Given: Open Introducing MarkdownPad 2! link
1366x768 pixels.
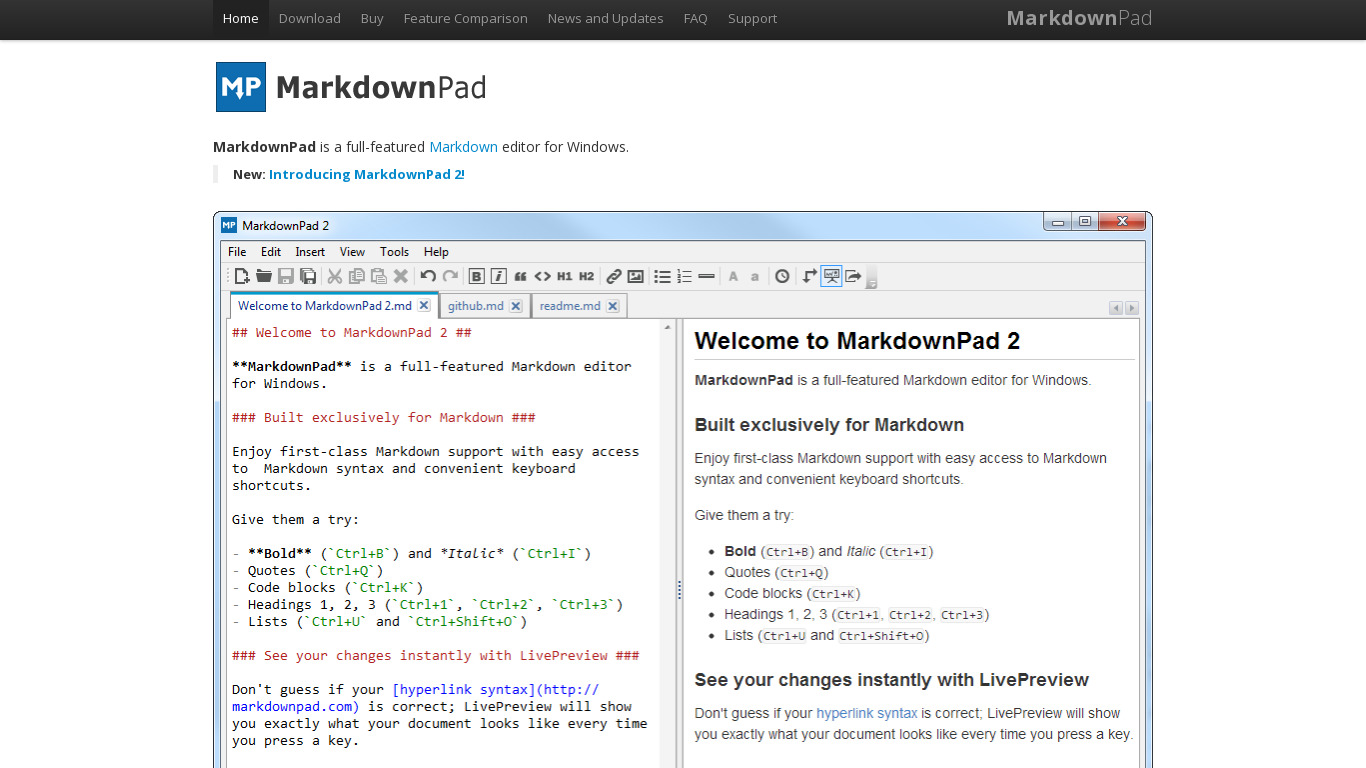Looking at the screenshot, I should coord(367,174).
